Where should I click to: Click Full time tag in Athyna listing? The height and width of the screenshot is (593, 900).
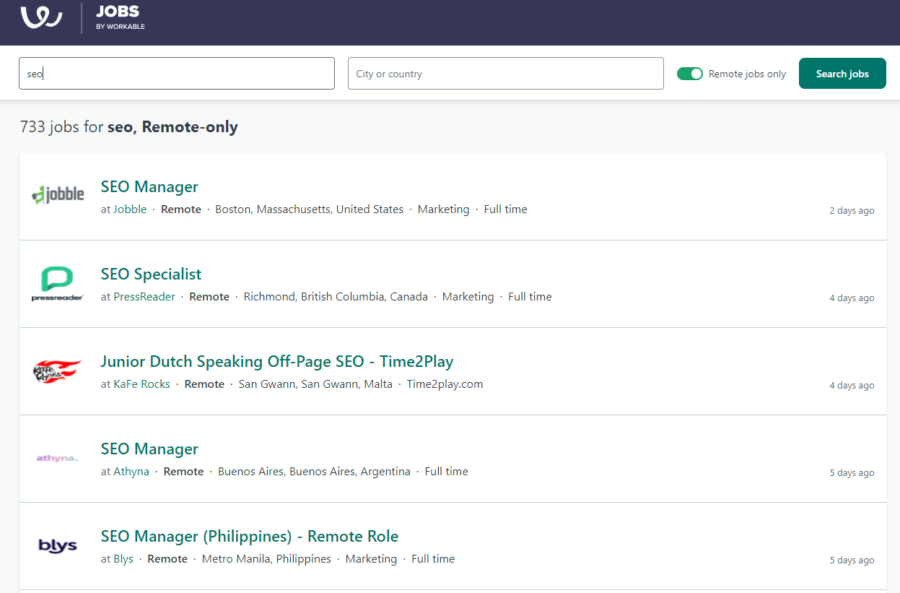(x=447, y=471)
